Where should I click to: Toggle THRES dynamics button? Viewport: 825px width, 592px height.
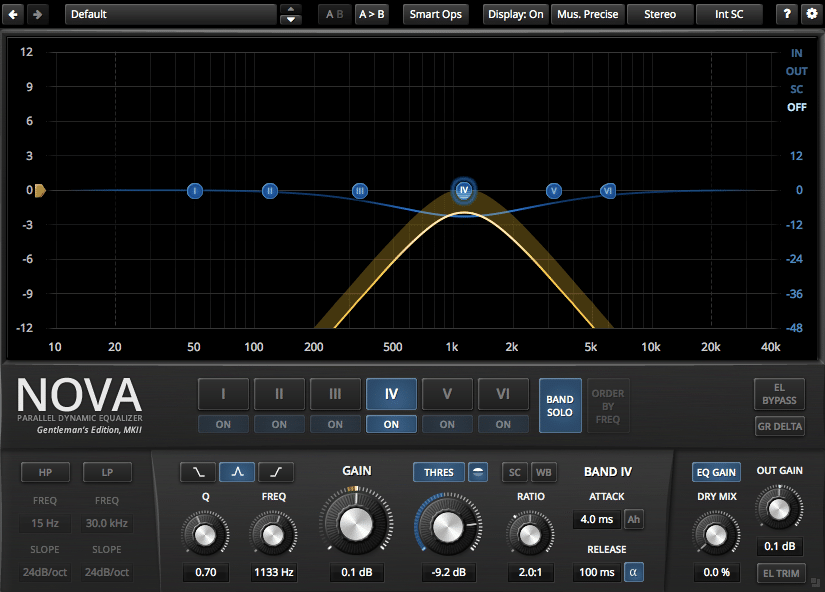click(439, 472)
